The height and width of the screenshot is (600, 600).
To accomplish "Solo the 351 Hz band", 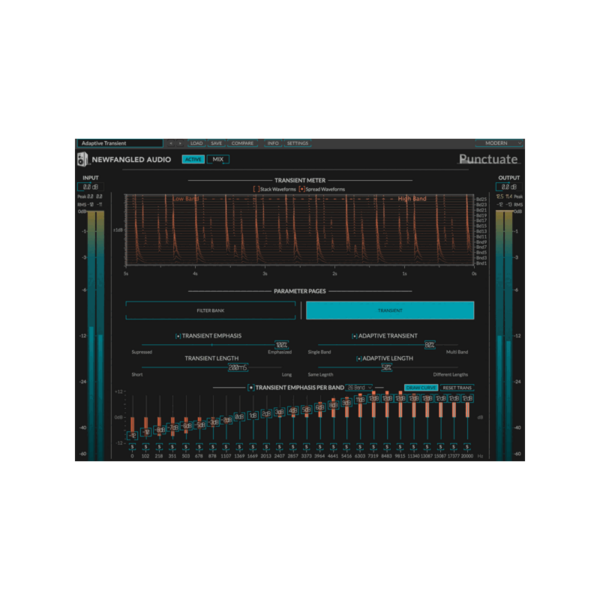I will click(x=173, y=447).
